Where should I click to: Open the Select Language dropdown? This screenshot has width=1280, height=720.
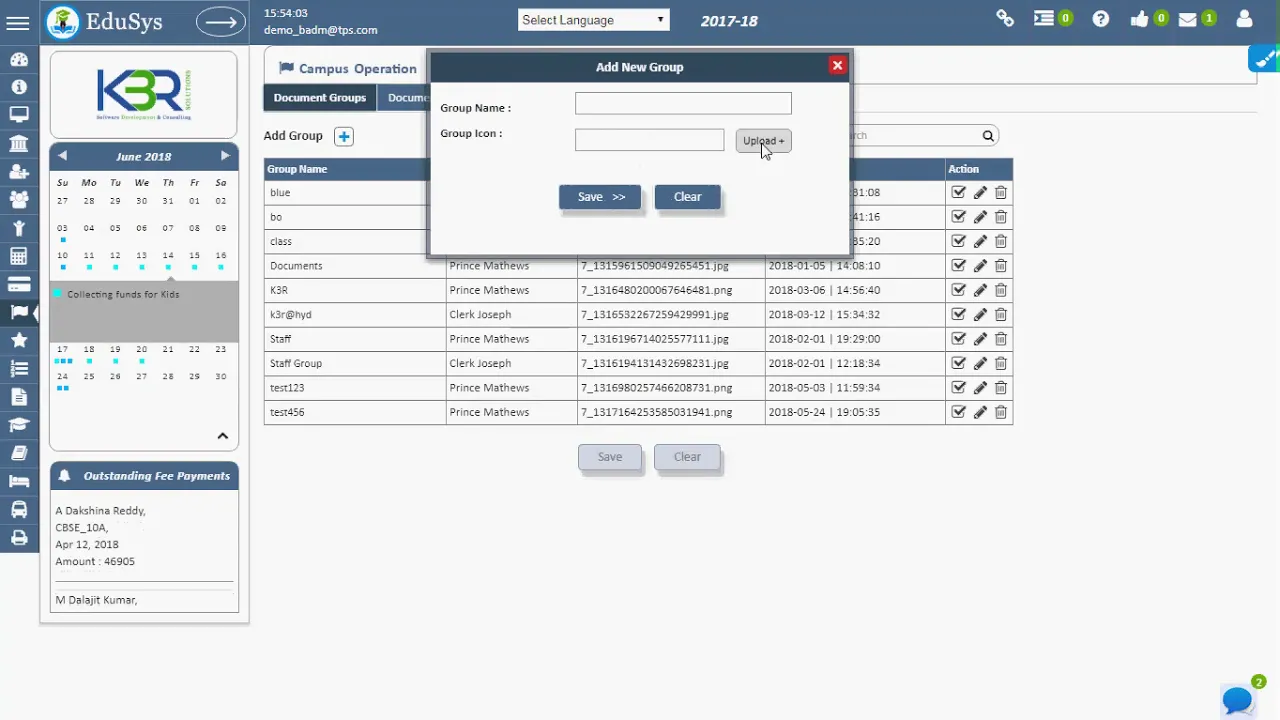594,20
